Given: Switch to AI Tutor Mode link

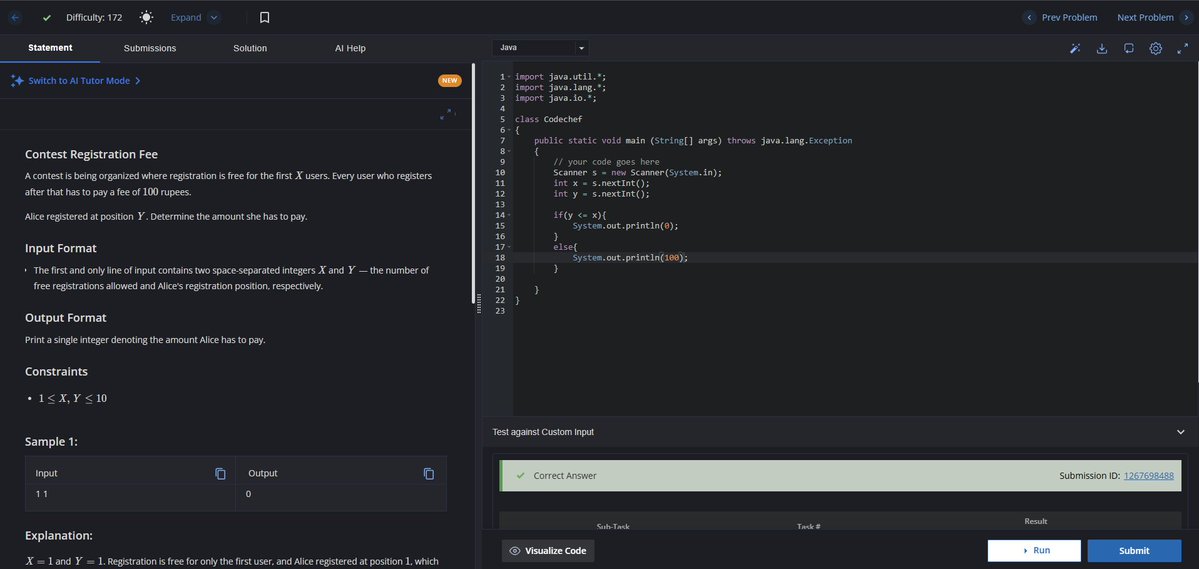Looking at the screenshot, I should 84,80.
